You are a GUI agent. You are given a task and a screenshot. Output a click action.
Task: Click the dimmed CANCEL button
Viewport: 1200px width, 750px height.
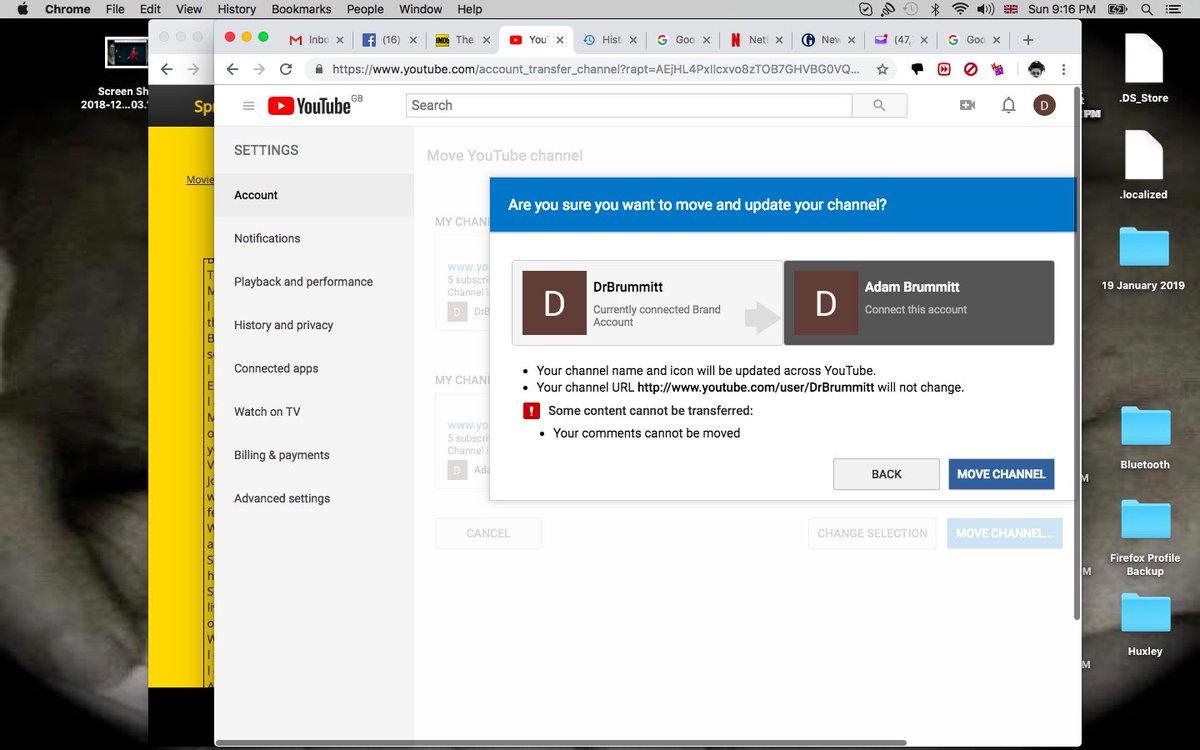click(488, 533)
